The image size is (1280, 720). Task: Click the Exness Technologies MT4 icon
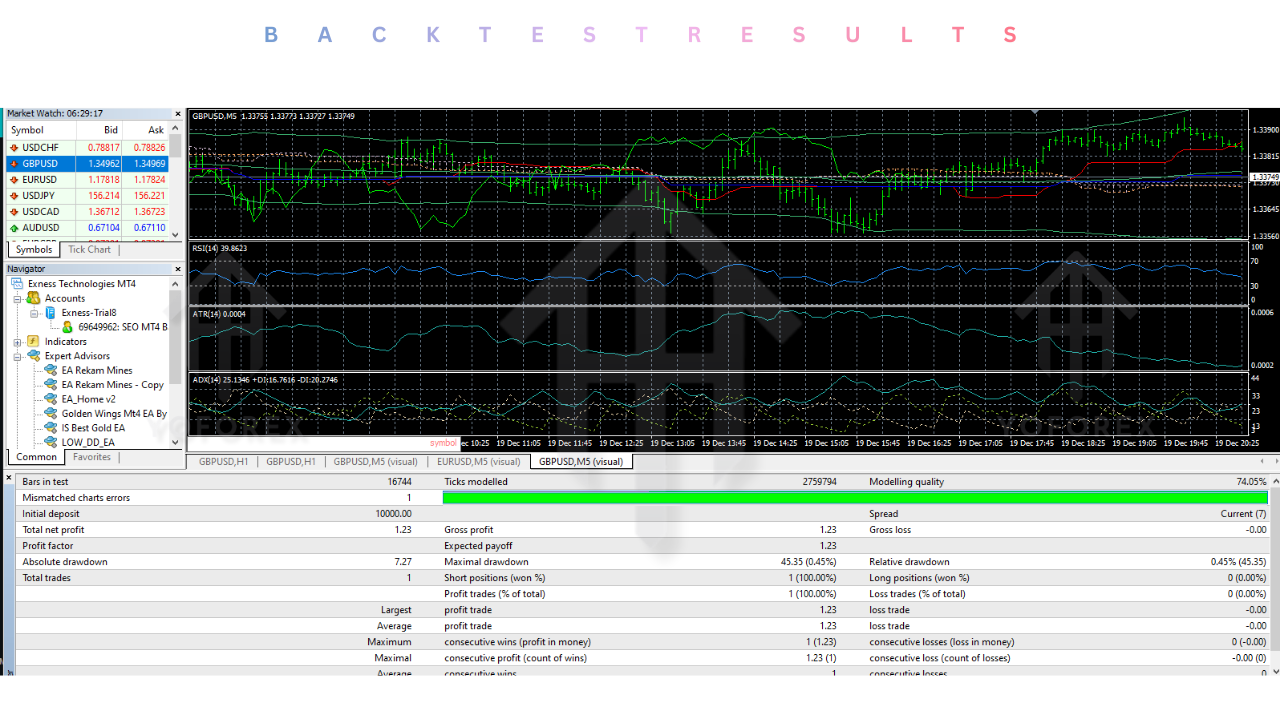[16, 283]
